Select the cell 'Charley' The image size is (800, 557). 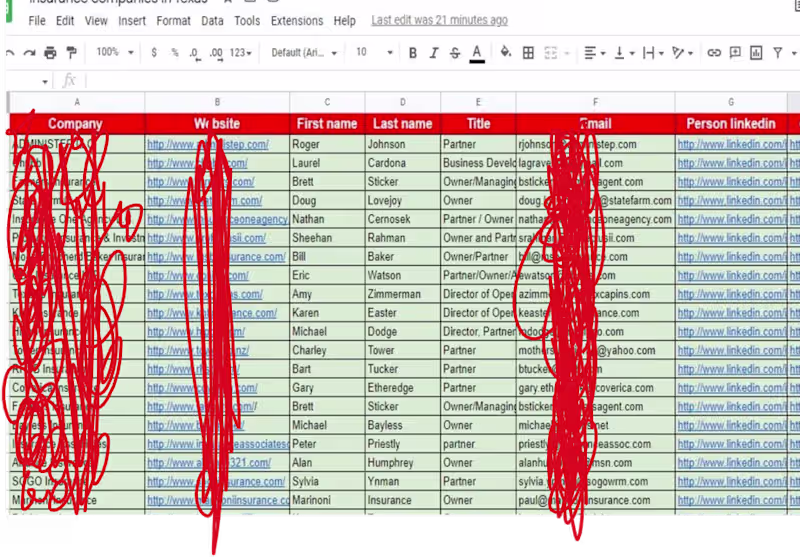[327, 350]
